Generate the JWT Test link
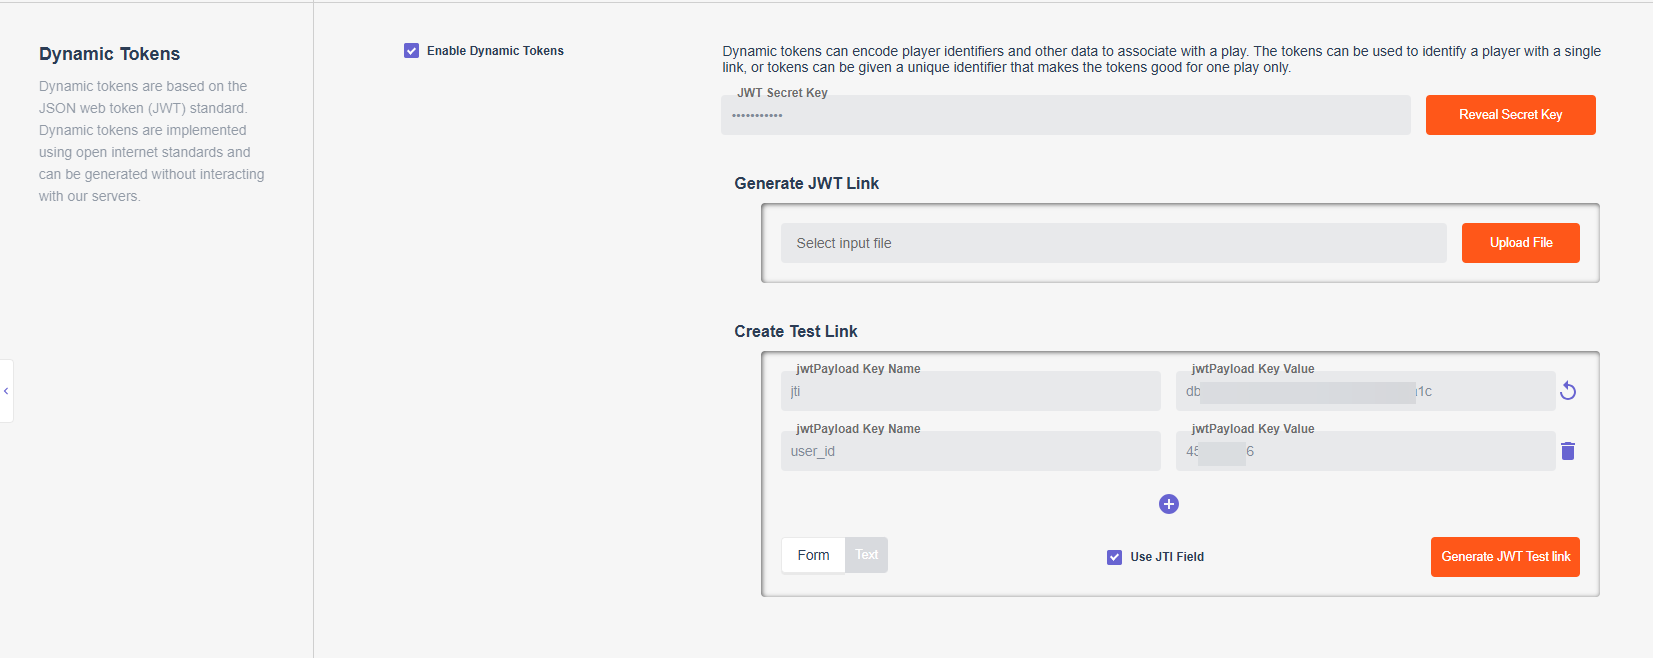This screenshot has height=658, width=1653. coord(1505,557)
